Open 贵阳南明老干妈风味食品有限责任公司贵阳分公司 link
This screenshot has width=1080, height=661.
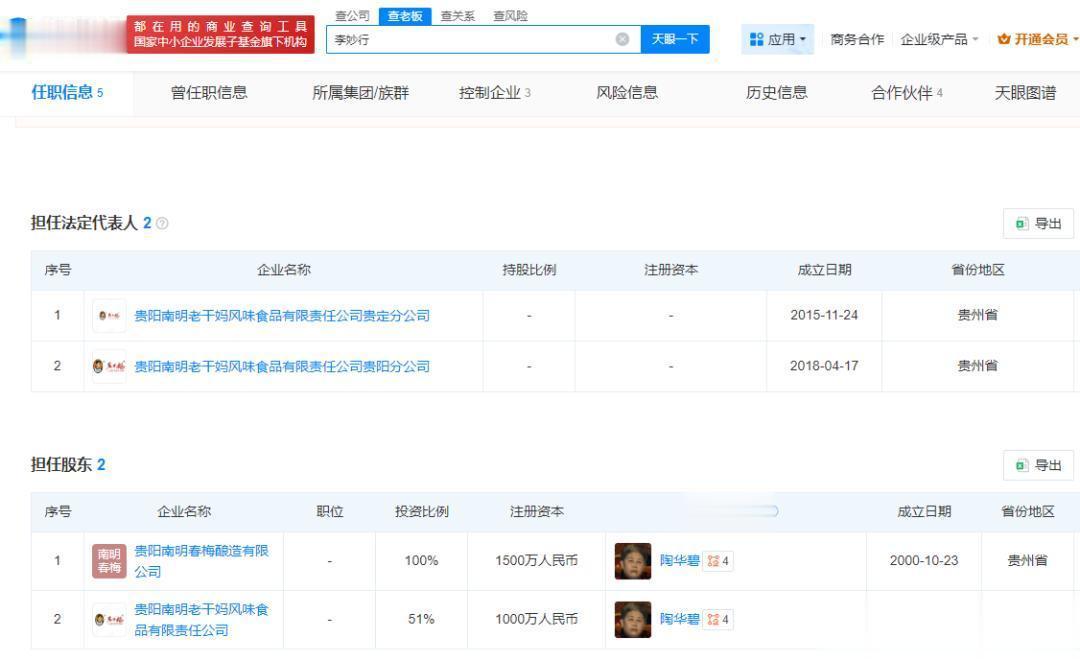282,366
